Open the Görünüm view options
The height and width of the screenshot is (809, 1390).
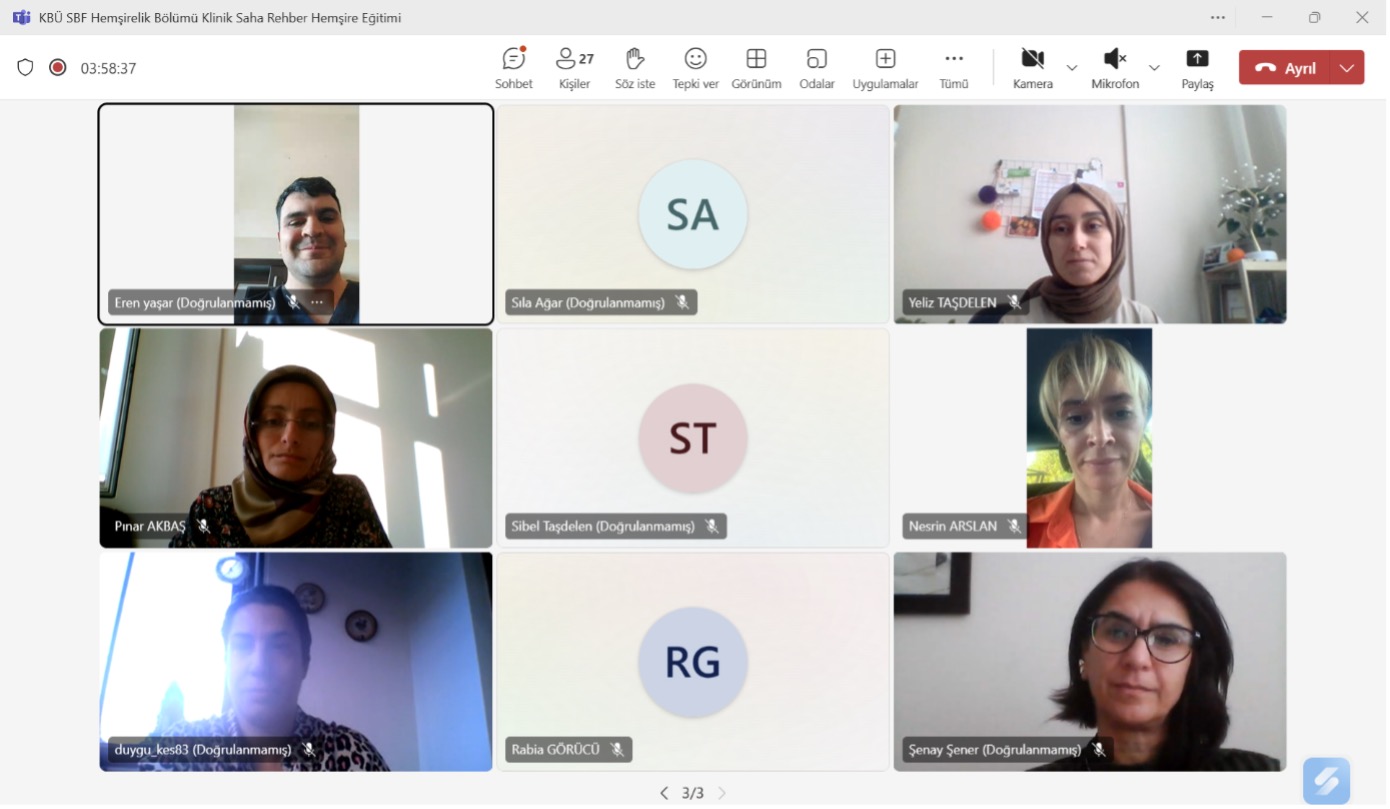(756, 68)
